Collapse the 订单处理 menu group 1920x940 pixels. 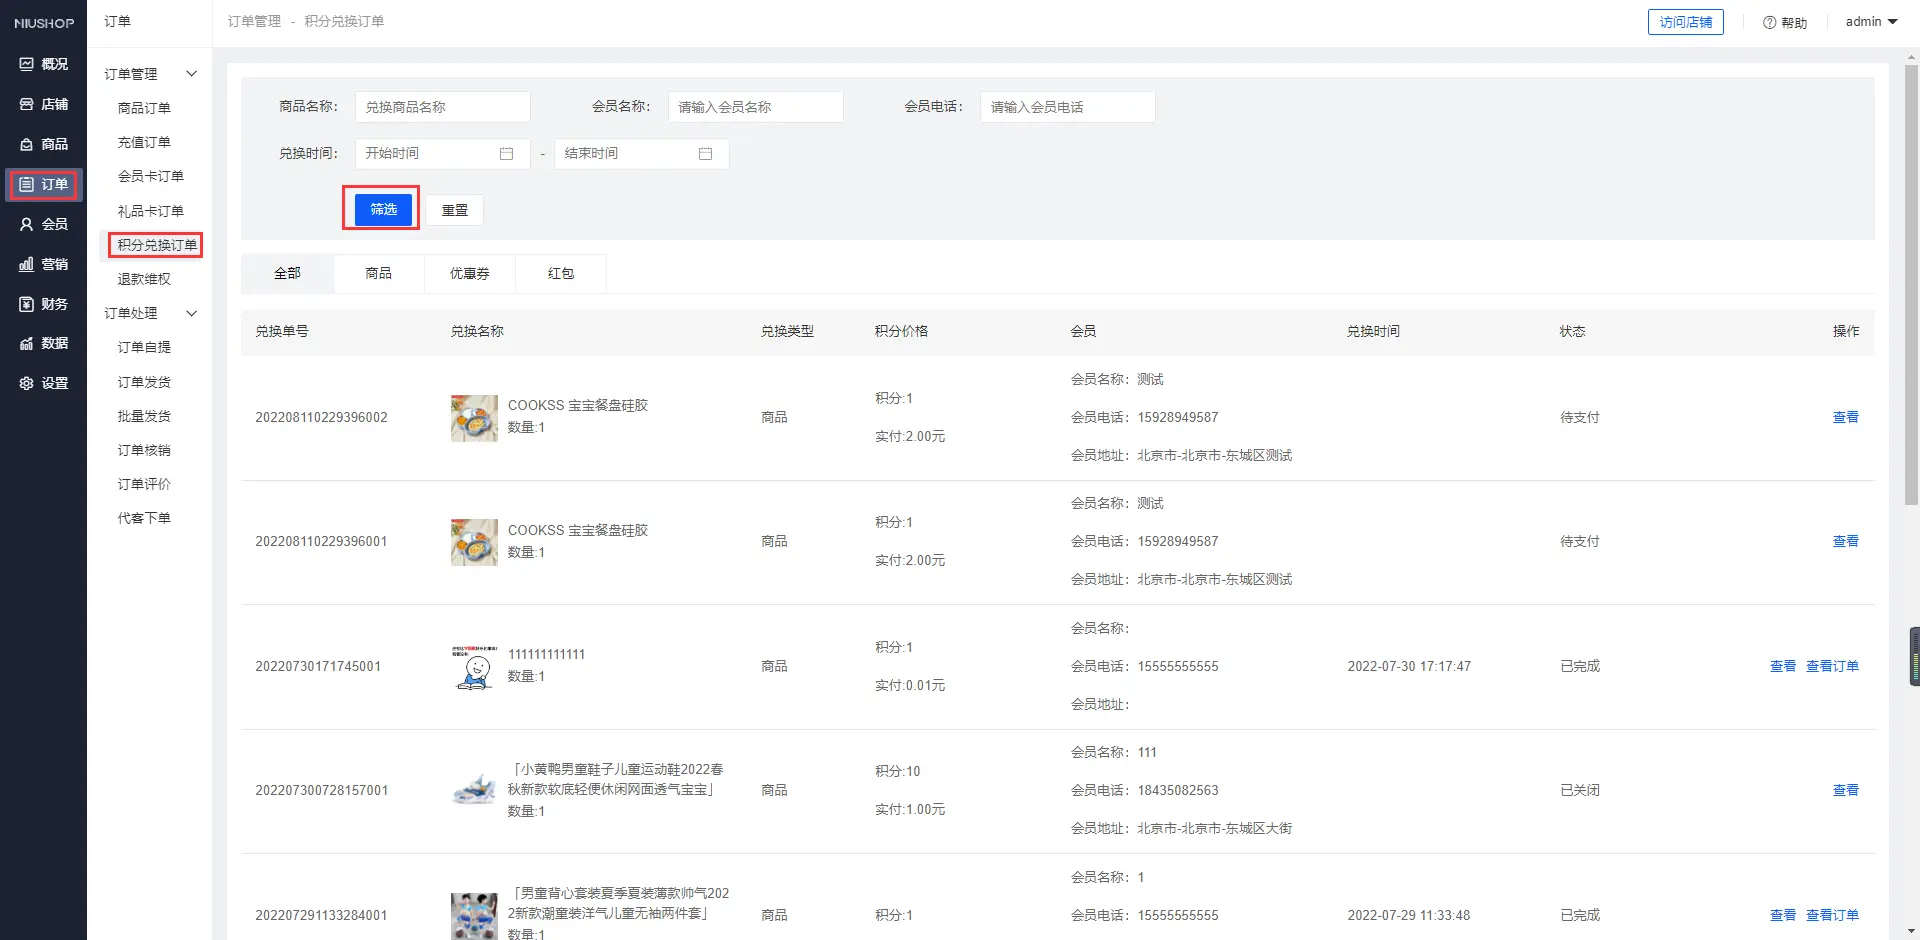tap(191, 313)
